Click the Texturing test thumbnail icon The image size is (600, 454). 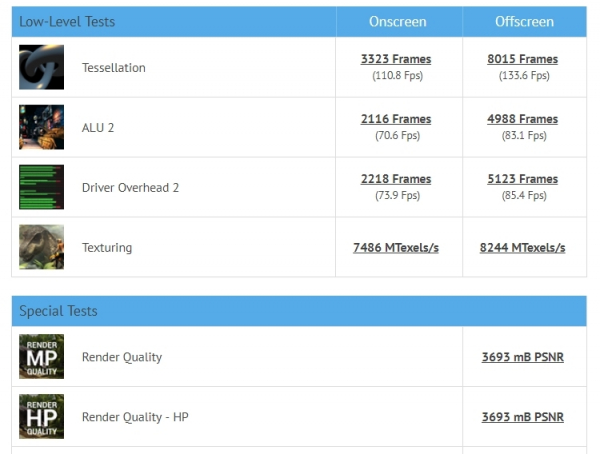click(41, 247)
